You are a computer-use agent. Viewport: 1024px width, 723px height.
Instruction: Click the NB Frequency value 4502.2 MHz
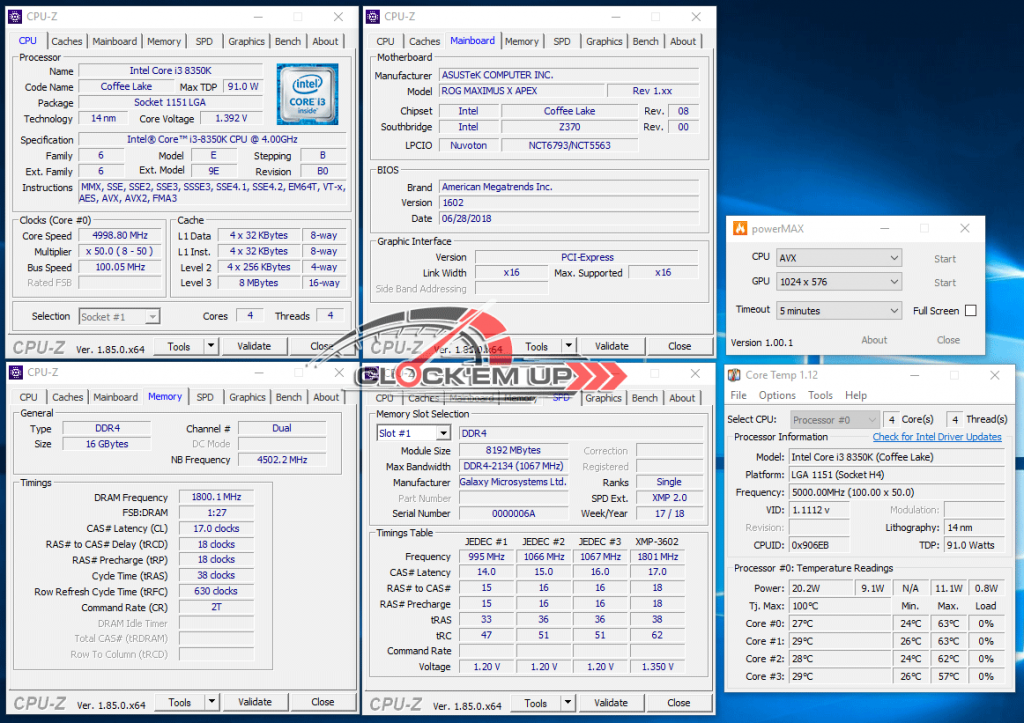[282, 460]
